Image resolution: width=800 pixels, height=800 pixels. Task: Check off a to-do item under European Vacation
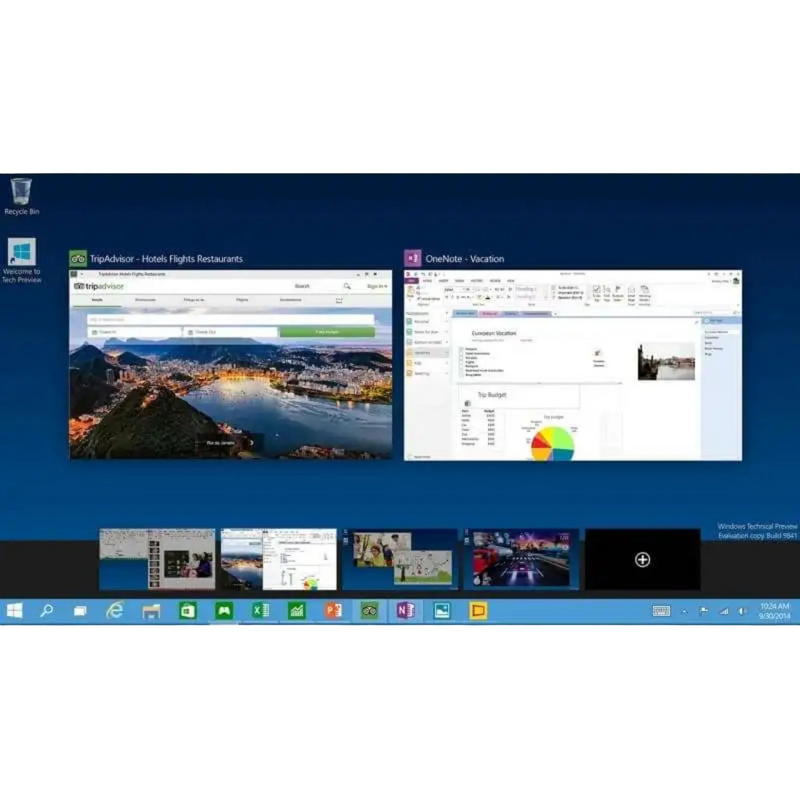coord(463,350)
